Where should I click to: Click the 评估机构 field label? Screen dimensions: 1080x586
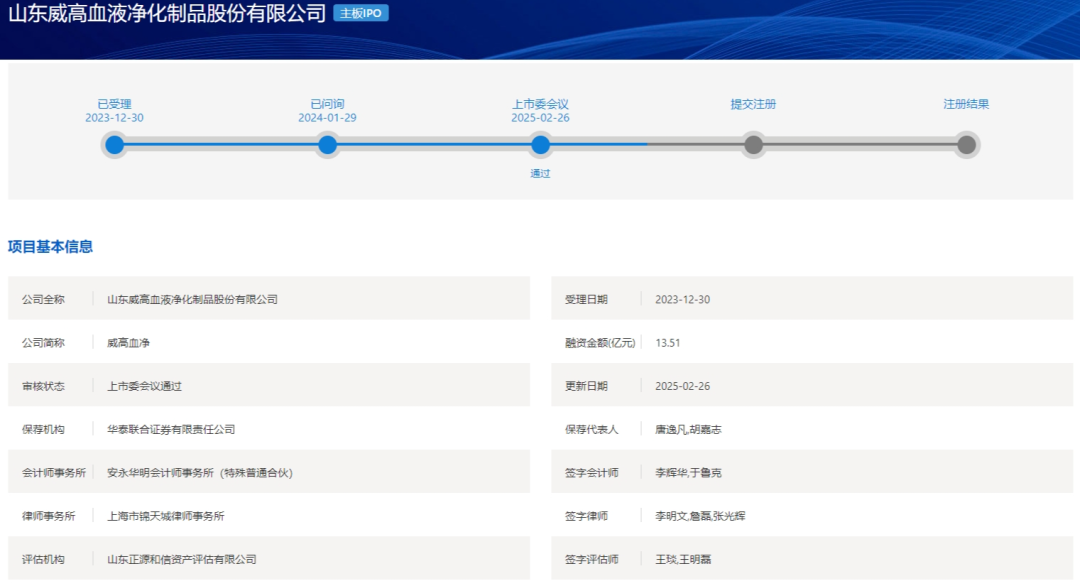point(43,560)
